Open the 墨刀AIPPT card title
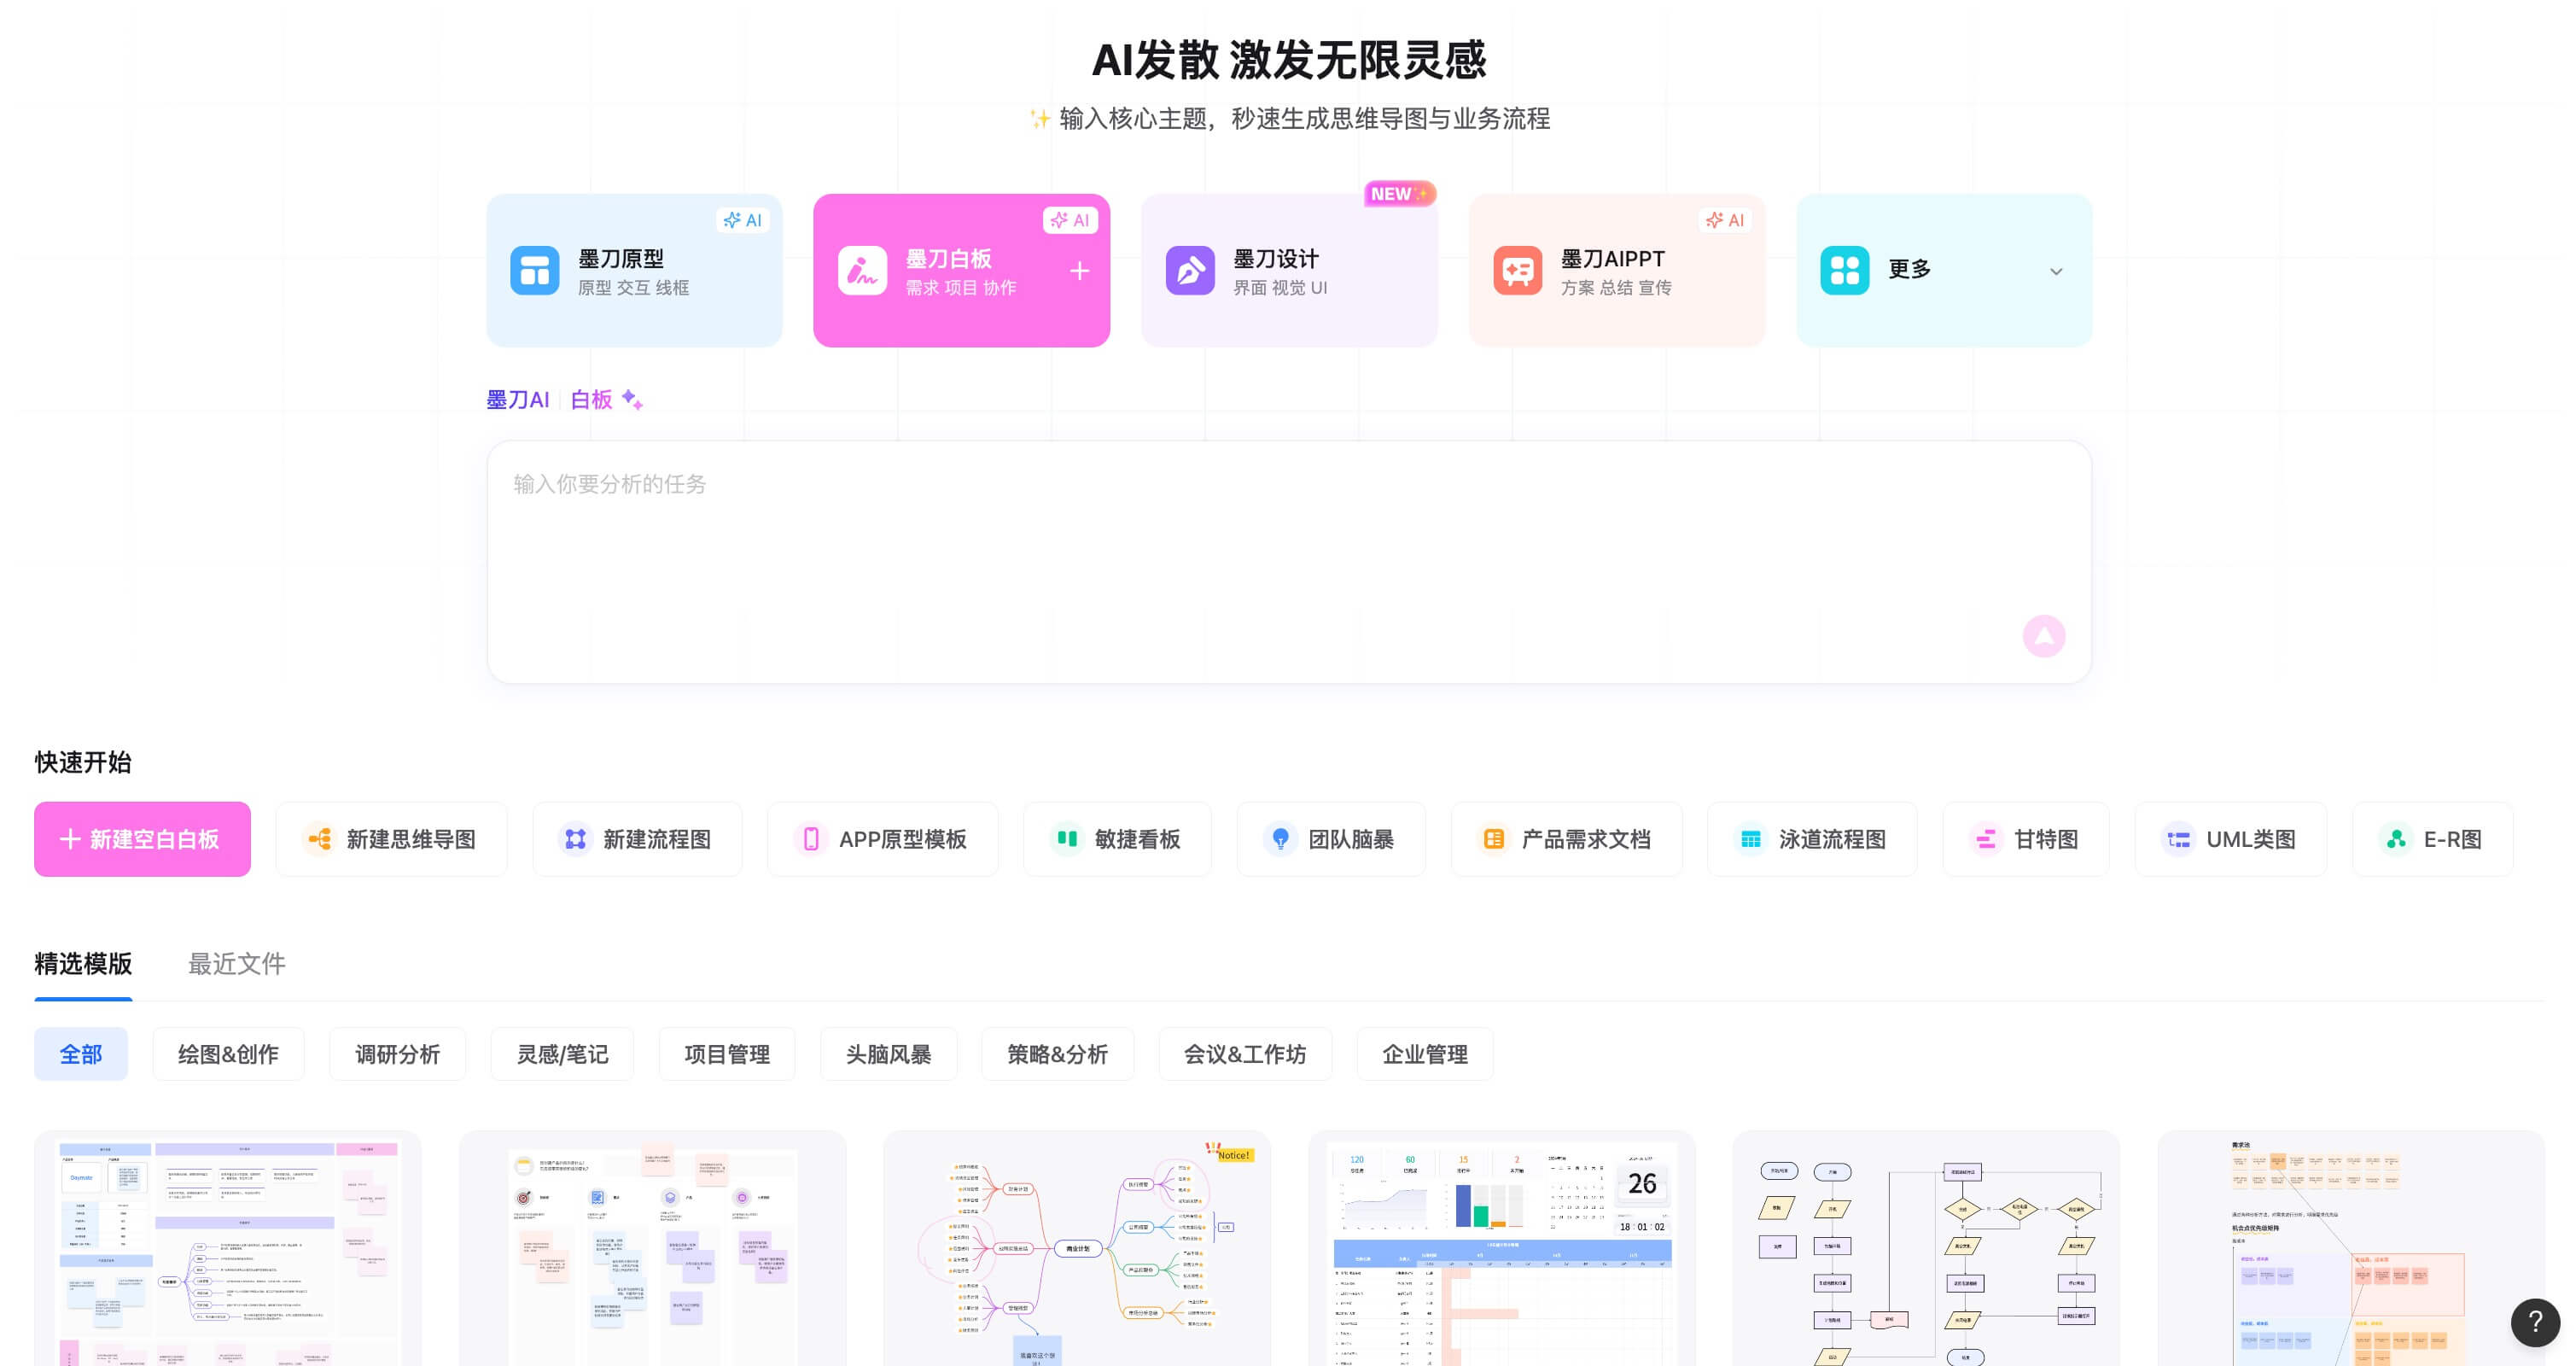 1613,259
